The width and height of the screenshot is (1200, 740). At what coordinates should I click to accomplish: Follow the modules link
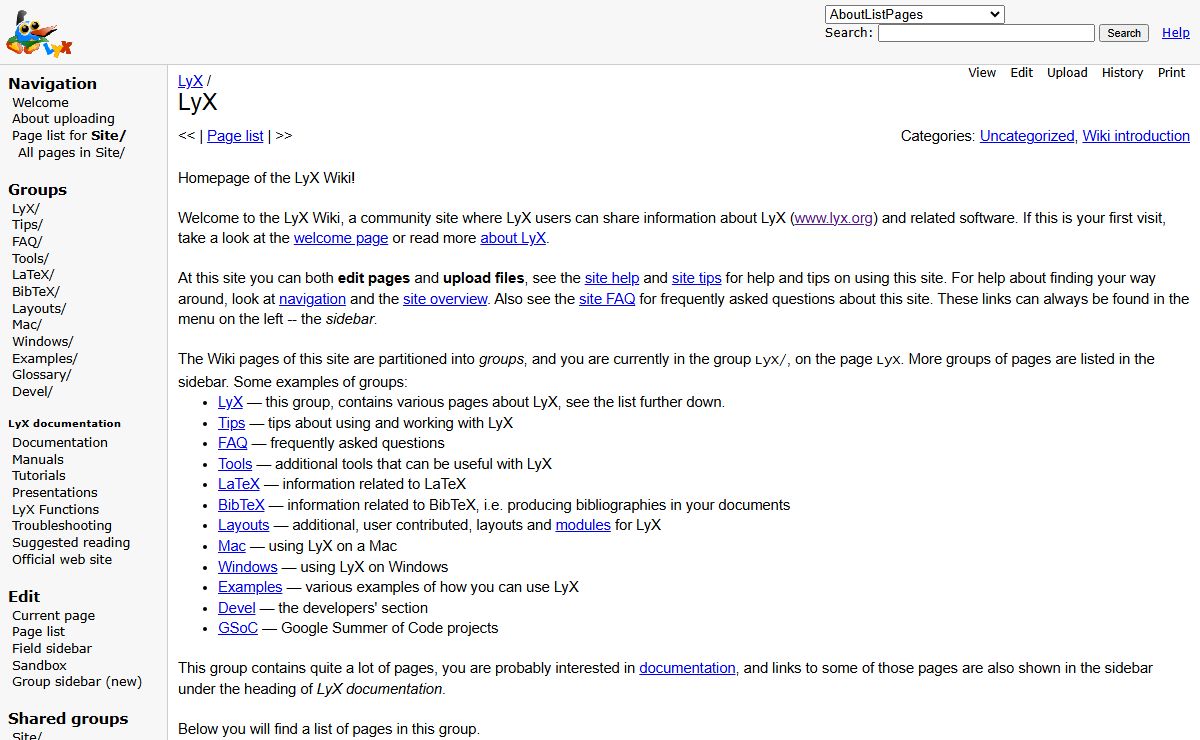pyautogui.click(x=583, y=525)
